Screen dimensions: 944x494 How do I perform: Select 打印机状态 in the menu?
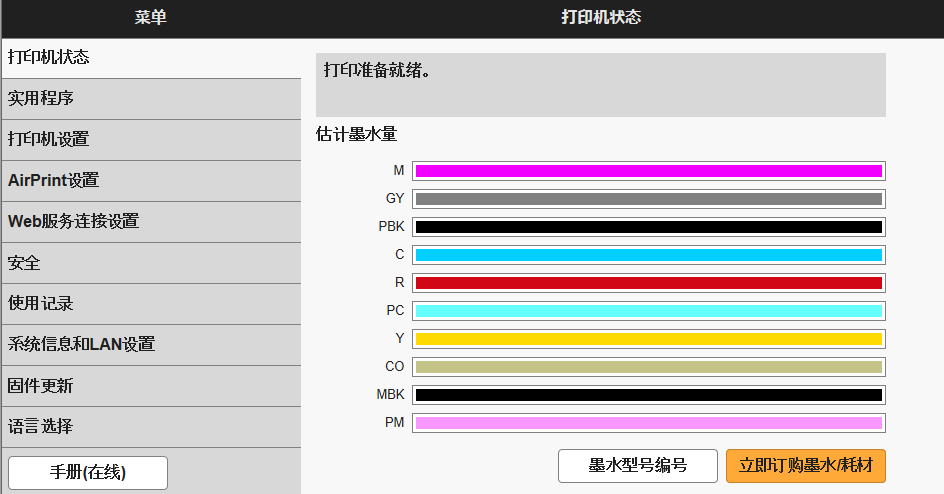[150, 58]
